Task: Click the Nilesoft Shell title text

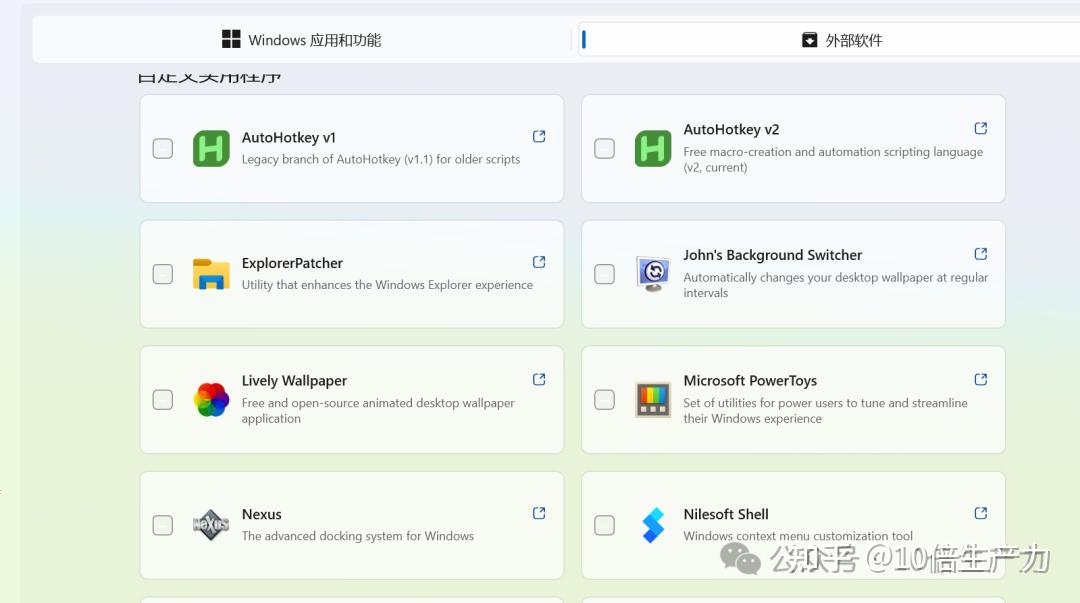Action: tap(726, 514)
